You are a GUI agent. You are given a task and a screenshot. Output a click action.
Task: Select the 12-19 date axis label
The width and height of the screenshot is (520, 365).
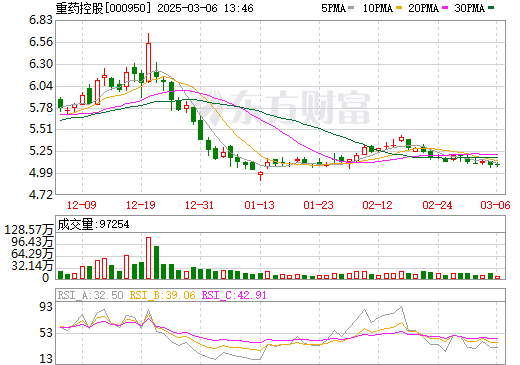[x=141, y=205]
